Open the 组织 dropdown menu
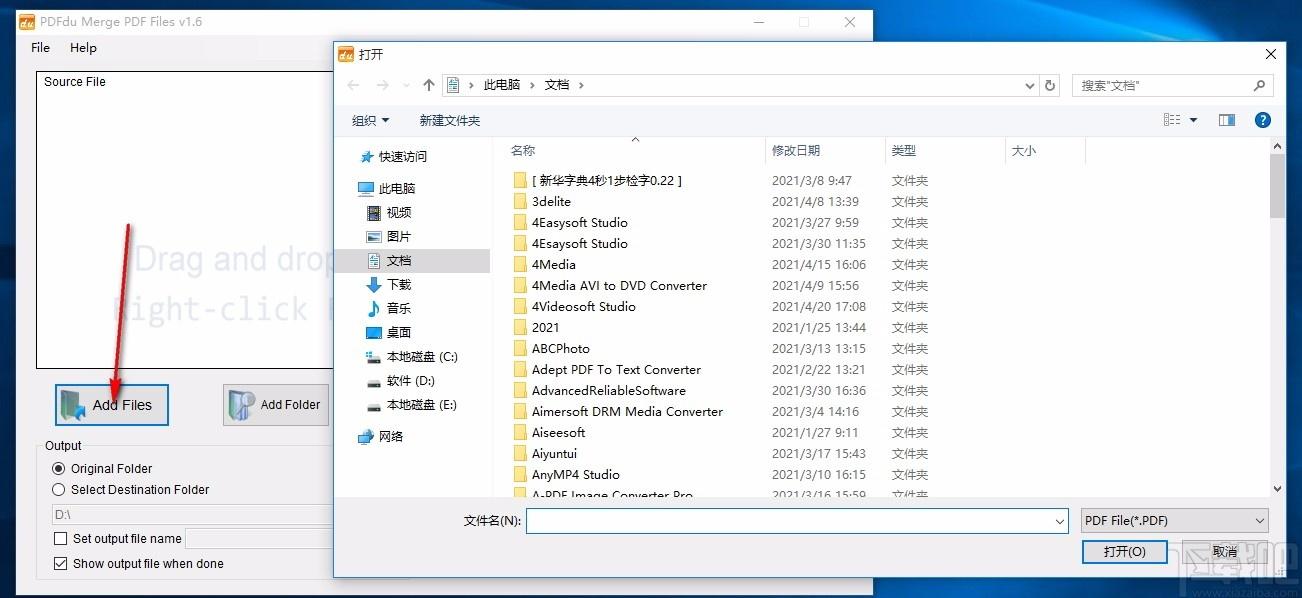 click(371, 120)
